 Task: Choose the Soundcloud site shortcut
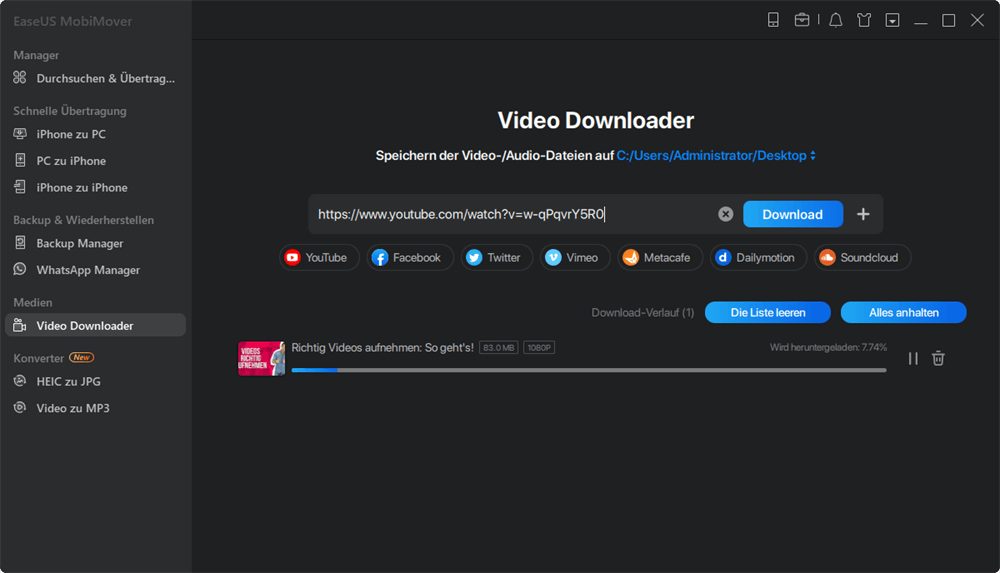[862, 258]
